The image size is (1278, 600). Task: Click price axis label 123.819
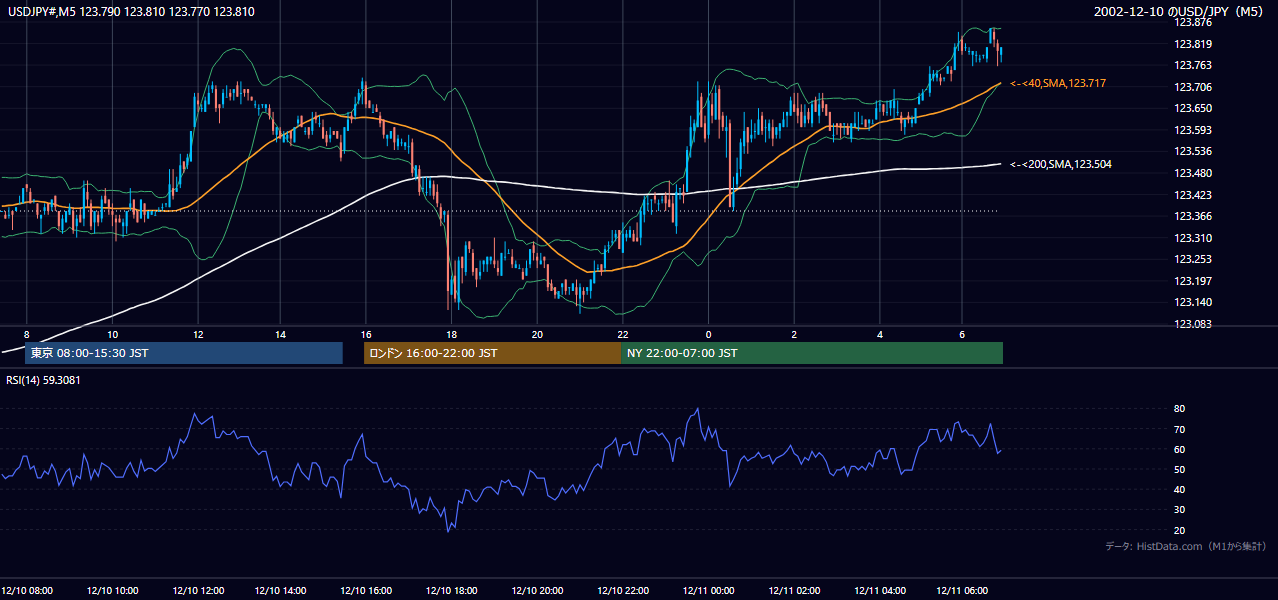coord(1192,44)
